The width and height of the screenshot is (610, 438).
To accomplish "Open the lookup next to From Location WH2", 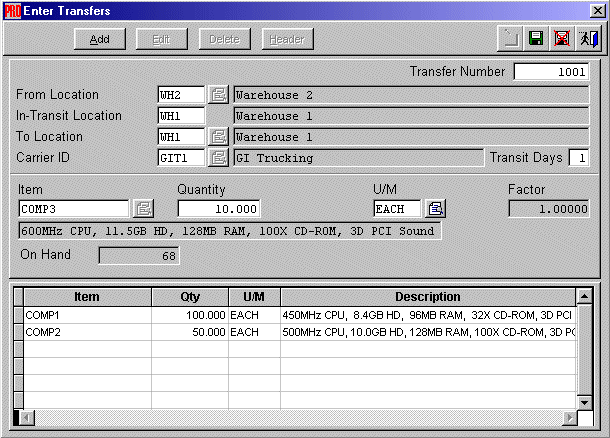I will pos(218,95).
